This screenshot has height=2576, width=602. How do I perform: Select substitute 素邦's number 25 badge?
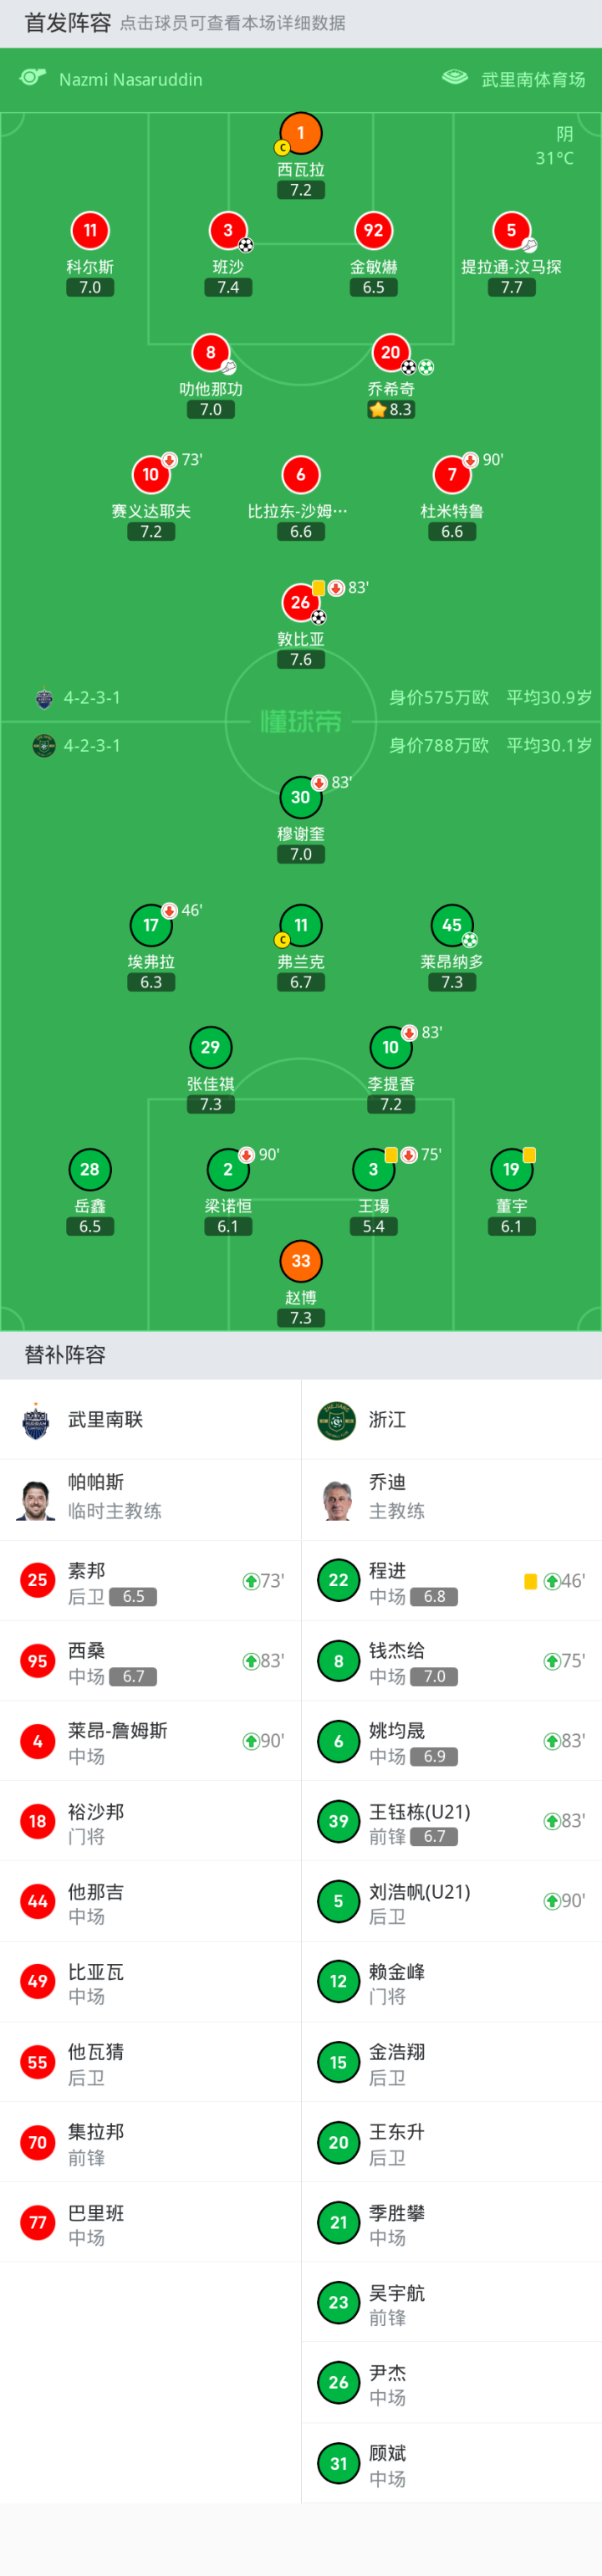[x=38, y=1581]
